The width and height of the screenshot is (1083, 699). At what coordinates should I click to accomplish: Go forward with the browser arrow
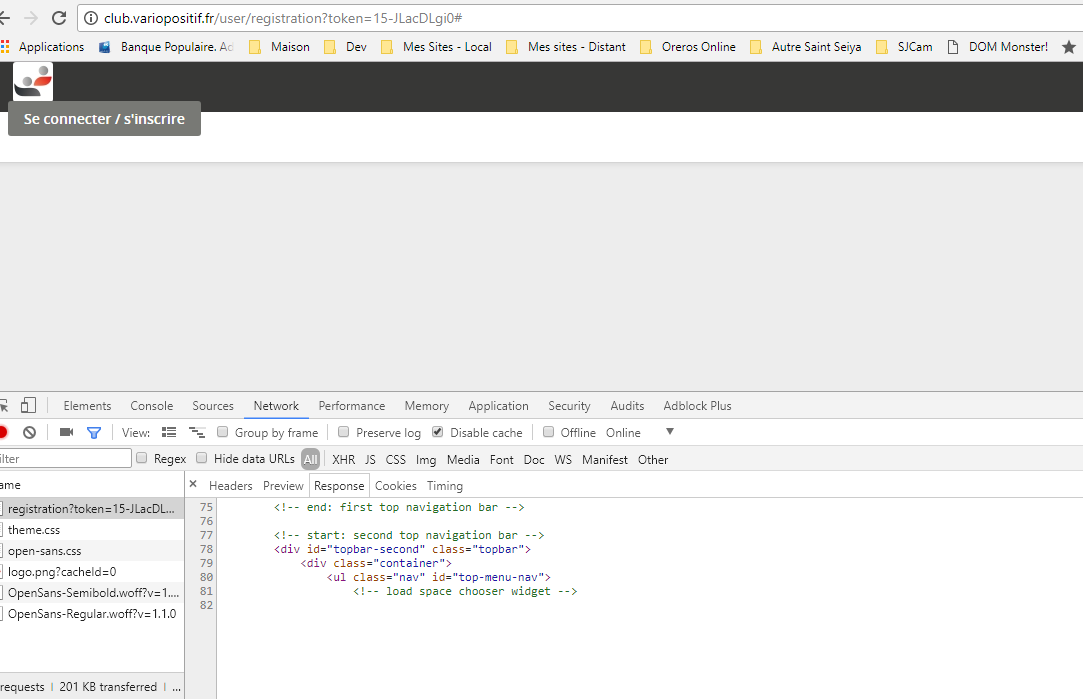pos(31,18)
